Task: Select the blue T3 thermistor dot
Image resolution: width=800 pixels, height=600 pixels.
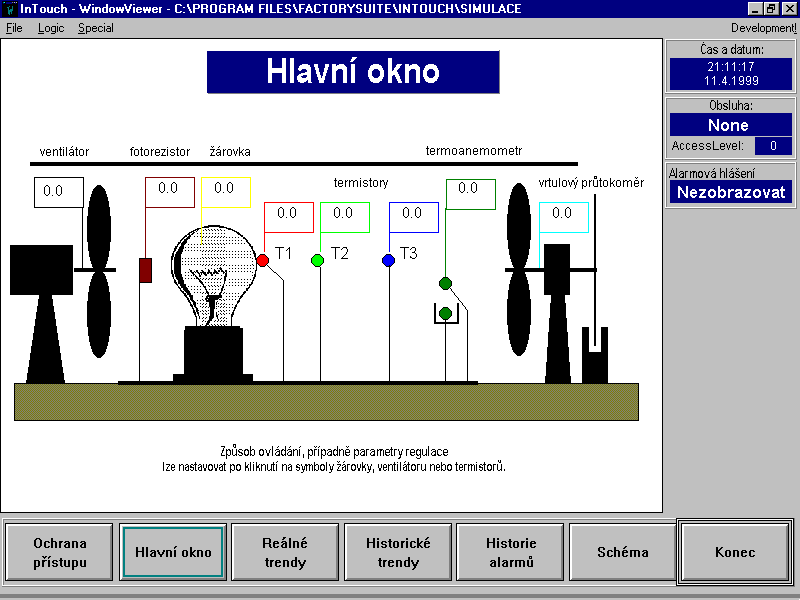Action: coord(389,260)
